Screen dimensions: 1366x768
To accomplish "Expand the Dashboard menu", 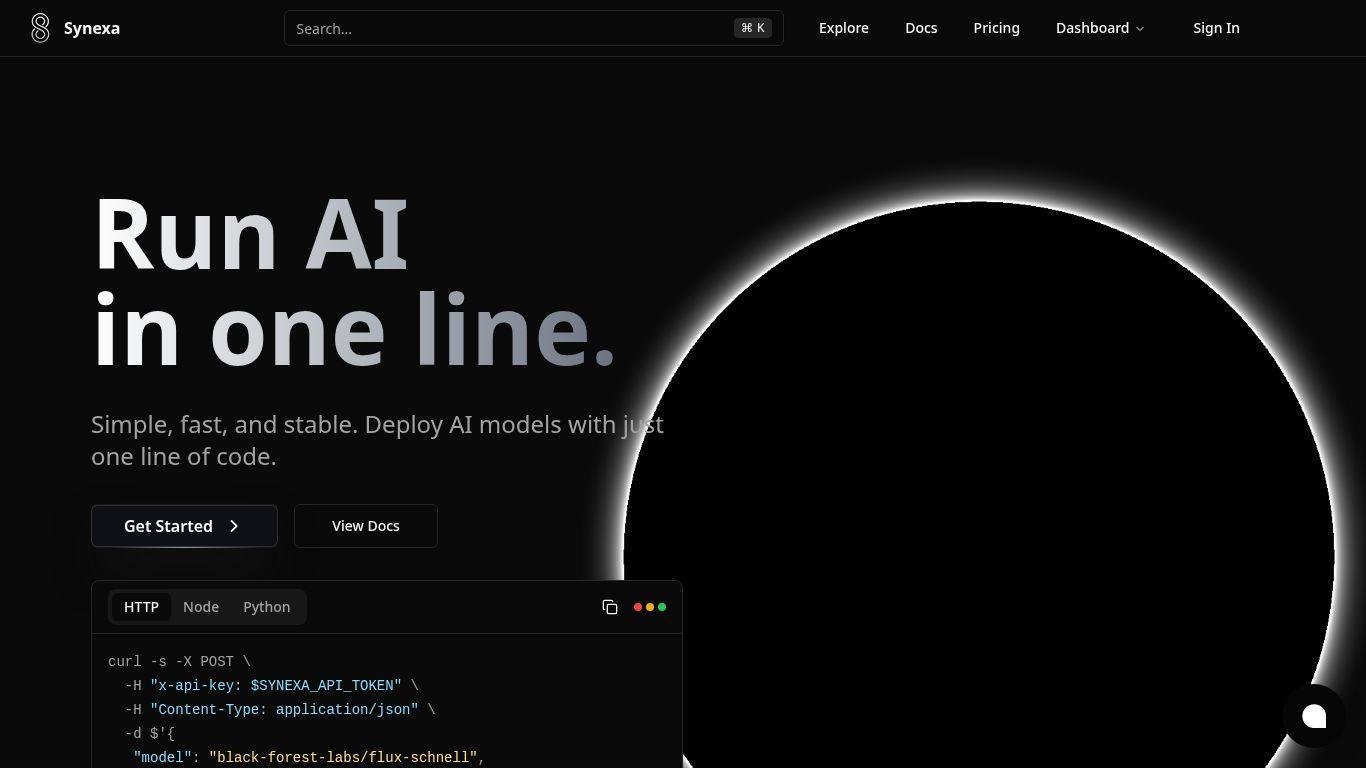I will click(1092, 28).
